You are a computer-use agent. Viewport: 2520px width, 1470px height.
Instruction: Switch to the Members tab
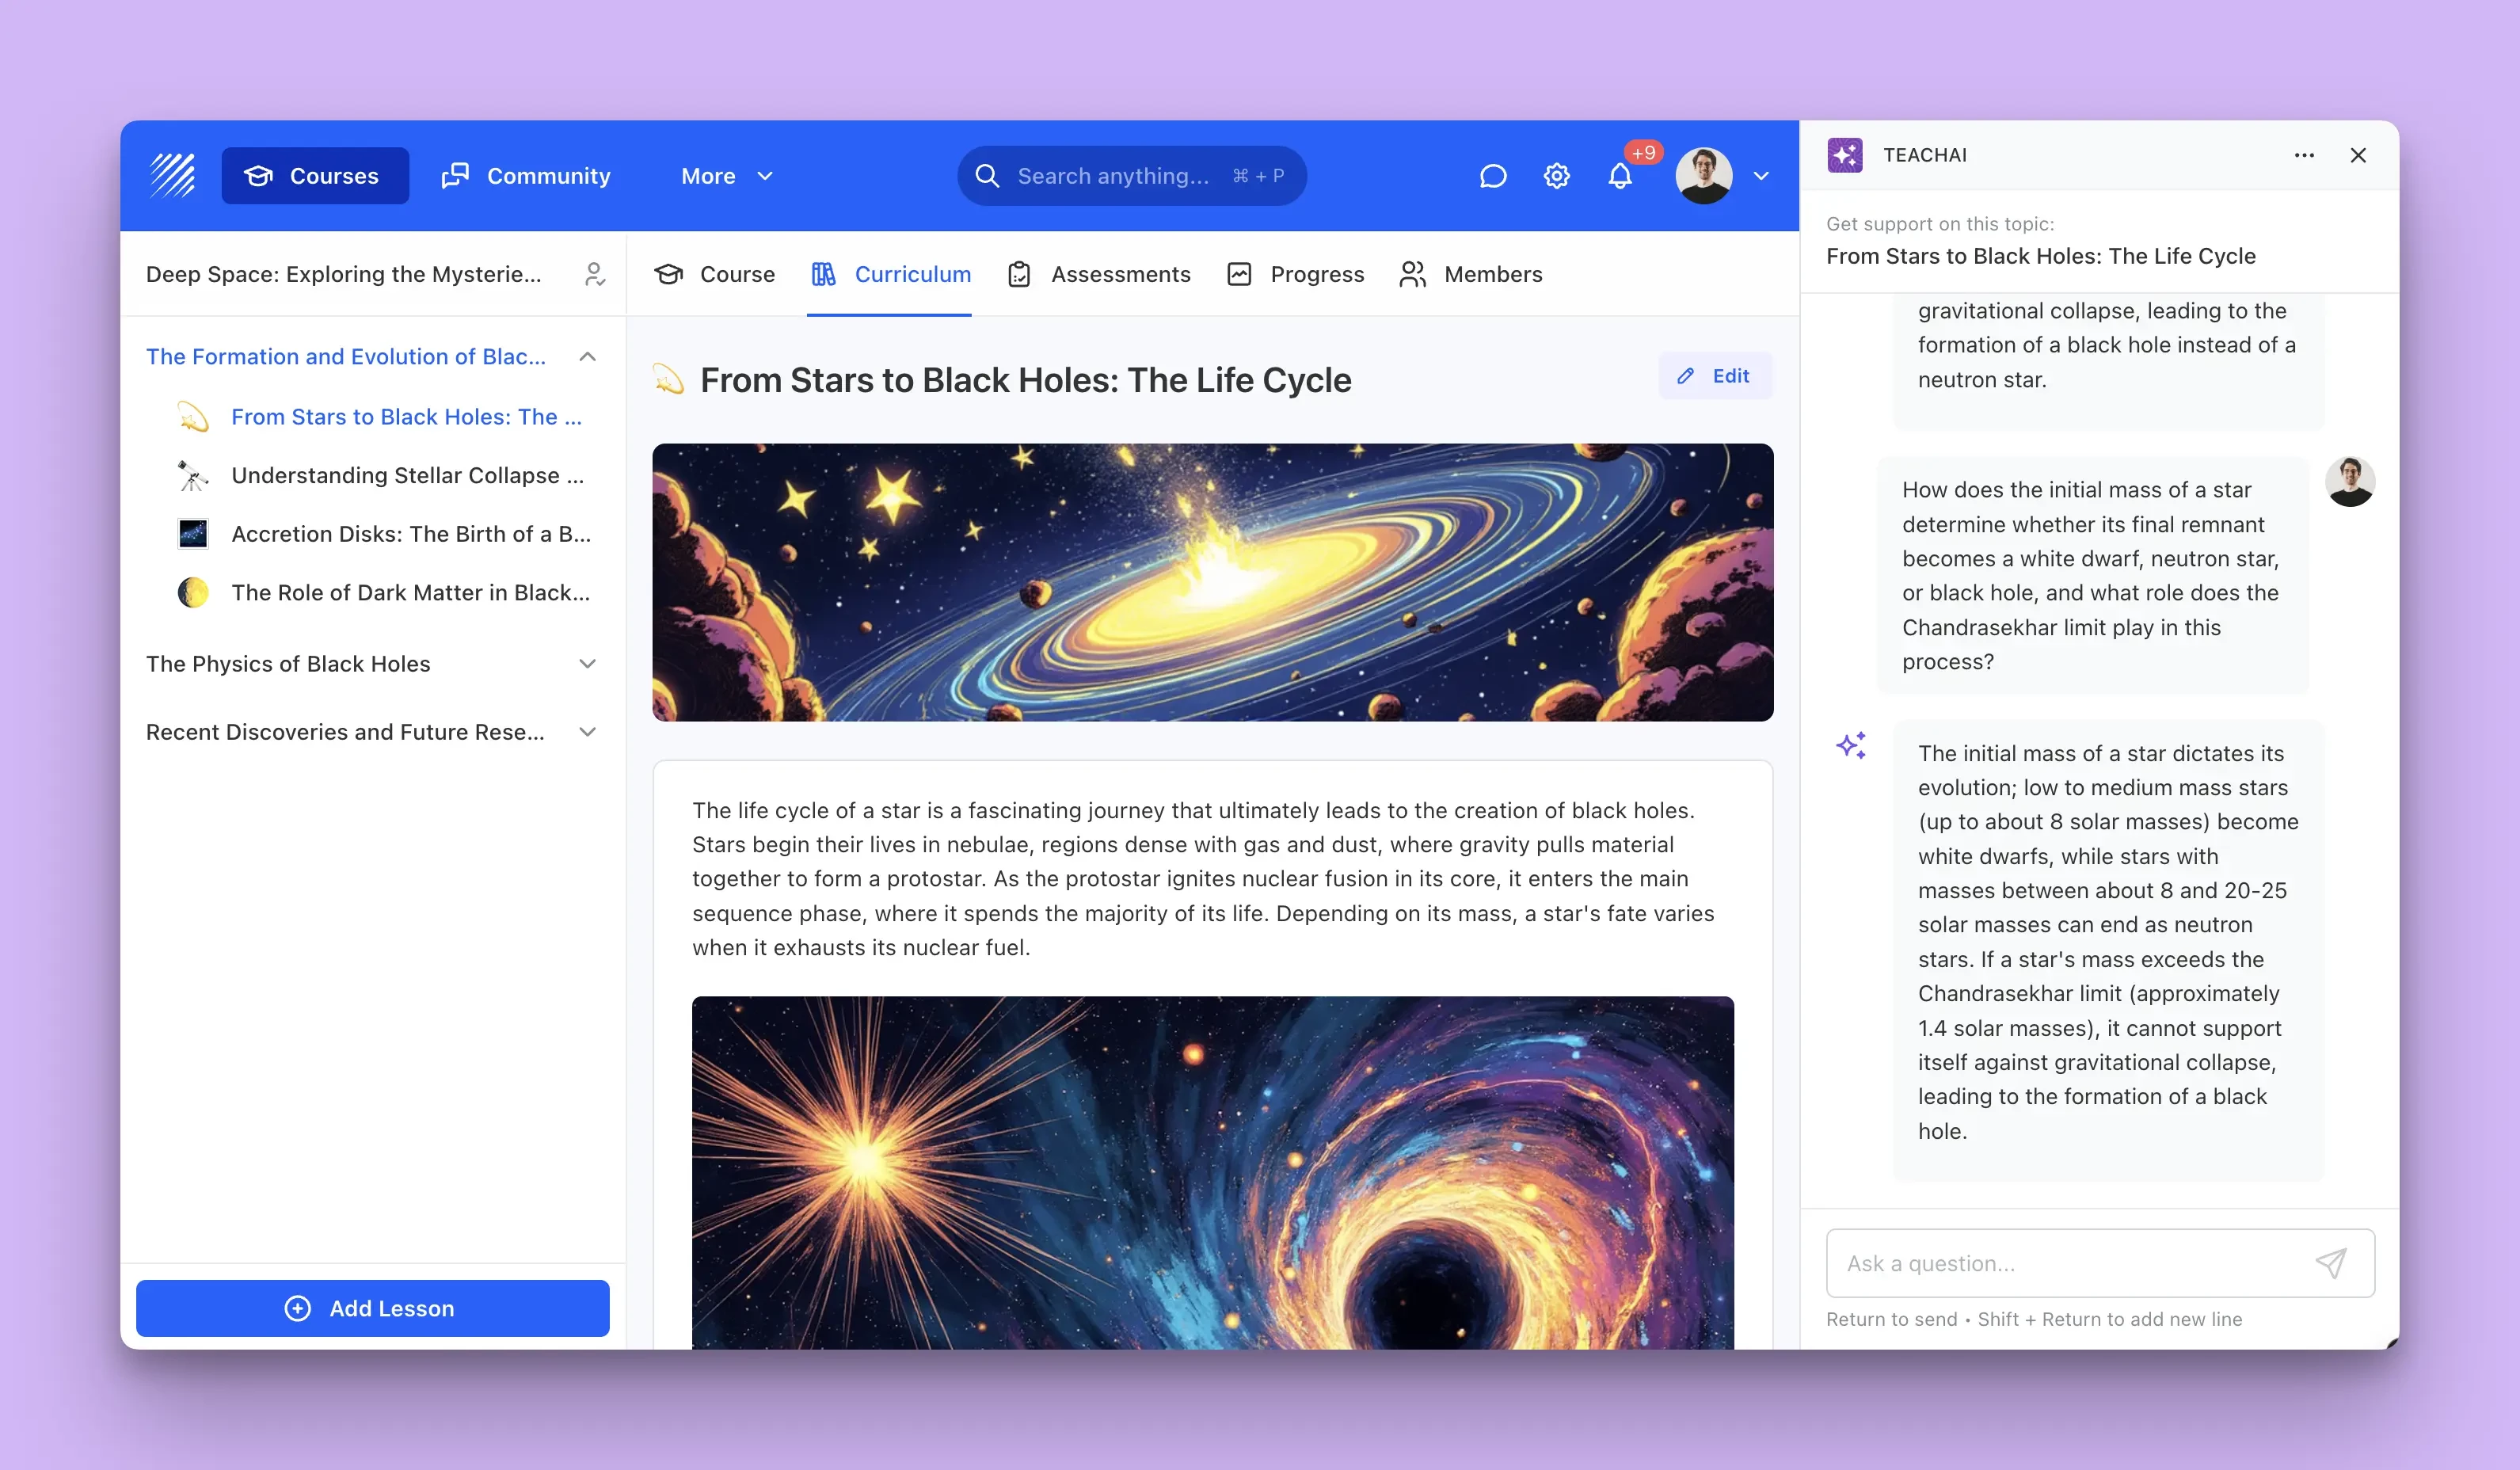point(1470,274)
